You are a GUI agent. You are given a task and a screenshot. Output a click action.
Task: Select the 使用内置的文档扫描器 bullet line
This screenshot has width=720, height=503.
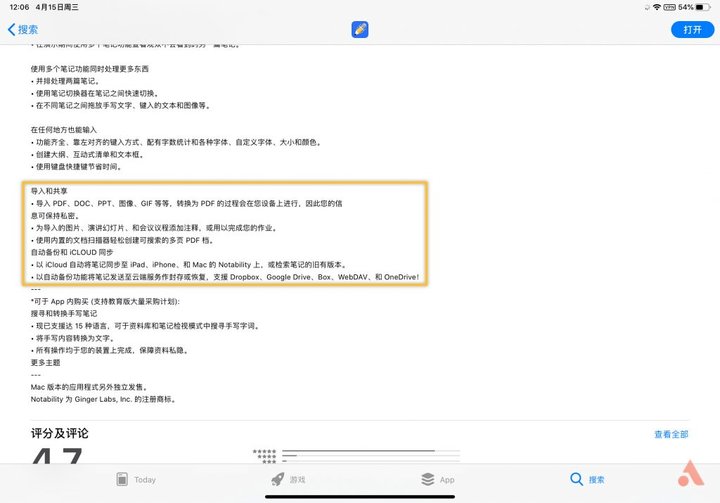pyautogui.click(x=122, y=240)
